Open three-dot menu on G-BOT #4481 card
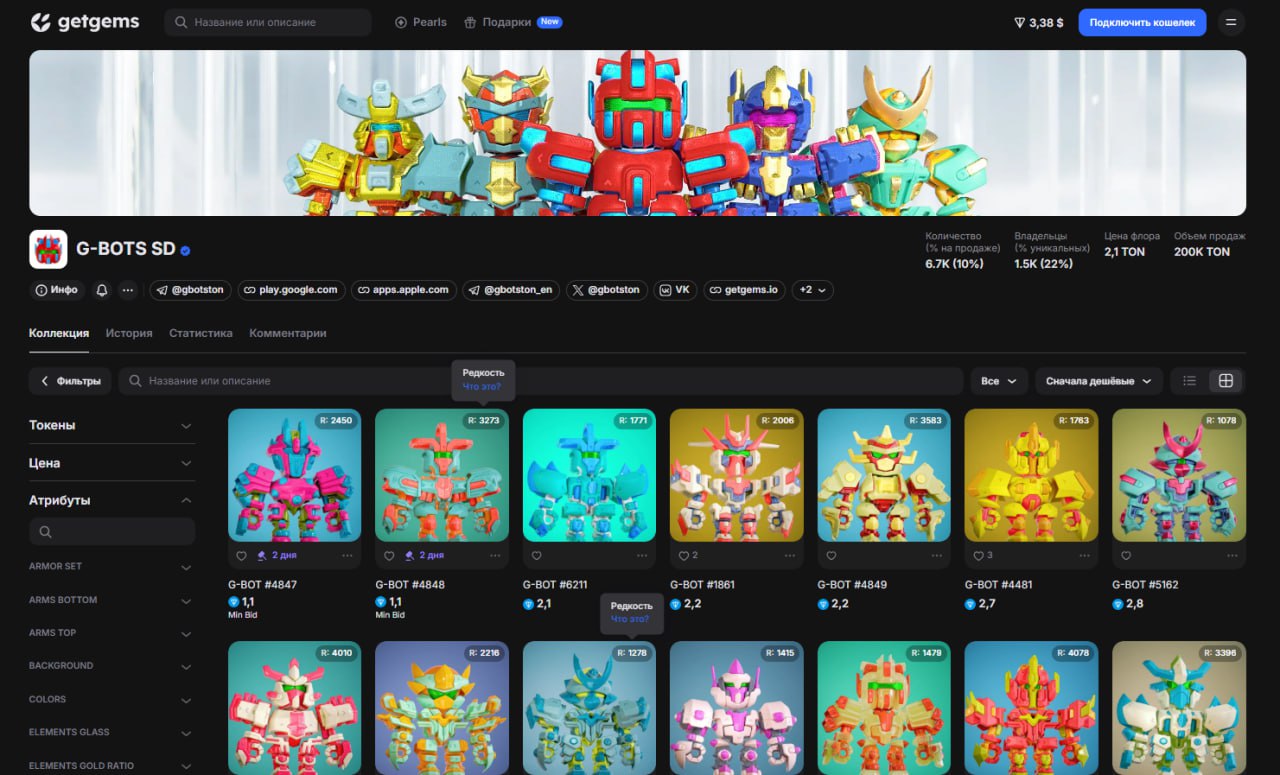Screen dimensions: 1280x775 pyautogui.click(x=1084, y=555)
